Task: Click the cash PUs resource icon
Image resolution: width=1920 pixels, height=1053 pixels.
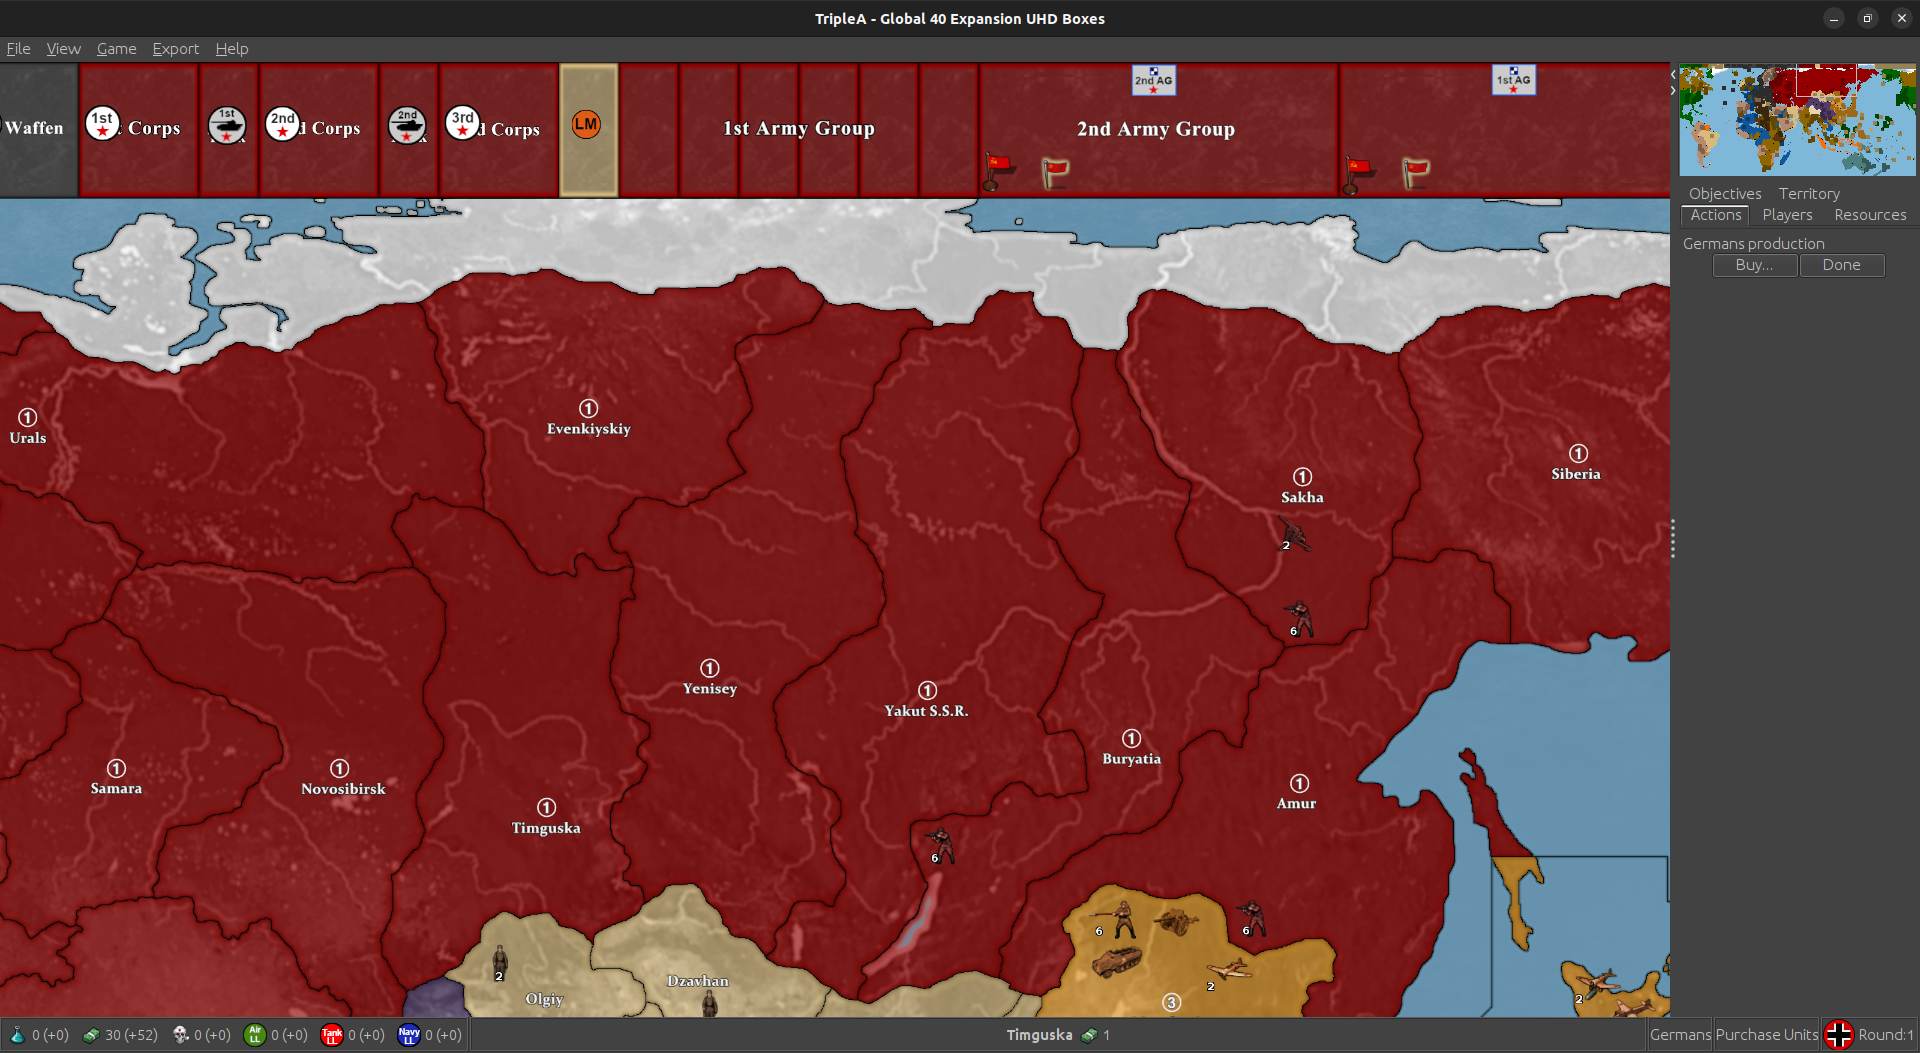Action: 91,1035
